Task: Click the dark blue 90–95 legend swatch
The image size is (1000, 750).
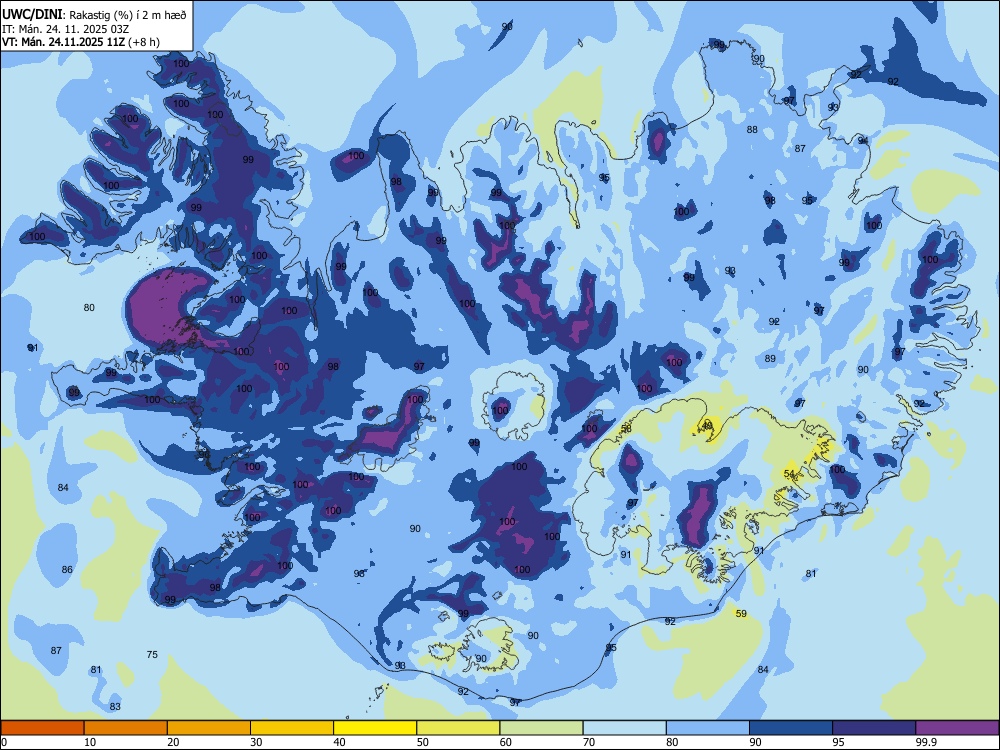Action: pyautogui.click(x=791, y=728)
